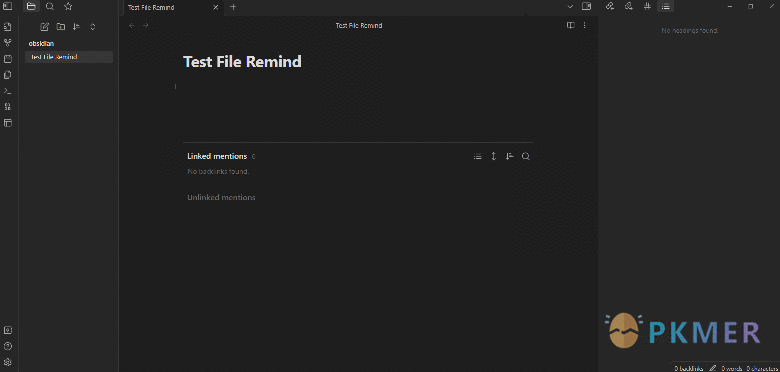
Task: Open the command palette terminal icon
Action: pyautogui.click(x=7, y=91)
